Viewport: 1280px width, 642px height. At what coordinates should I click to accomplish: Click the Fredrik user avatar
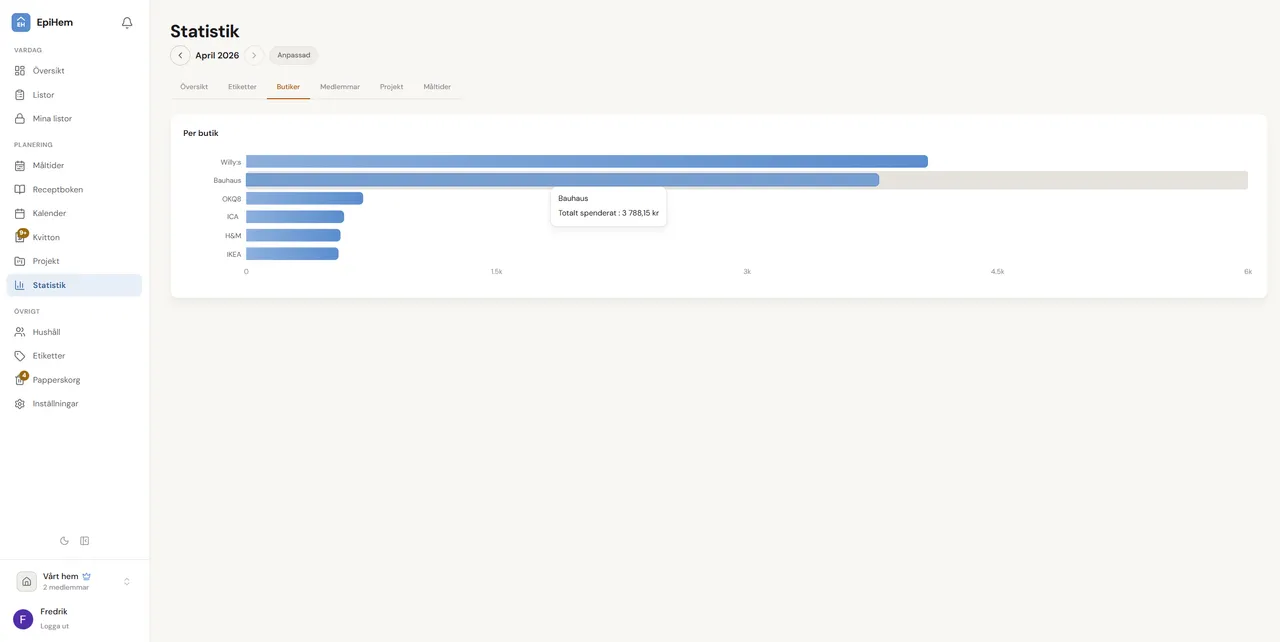(x=23, y=619)
